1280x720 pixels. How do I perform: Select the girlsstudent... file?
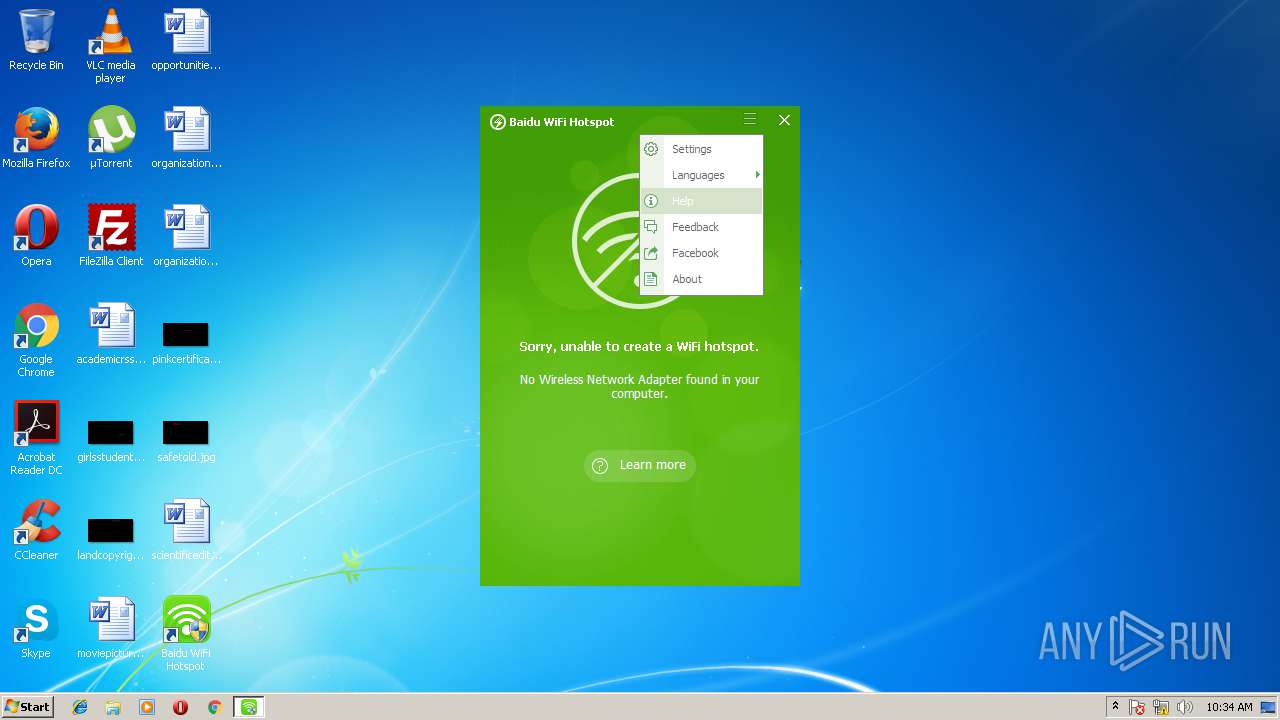[110, 439]
